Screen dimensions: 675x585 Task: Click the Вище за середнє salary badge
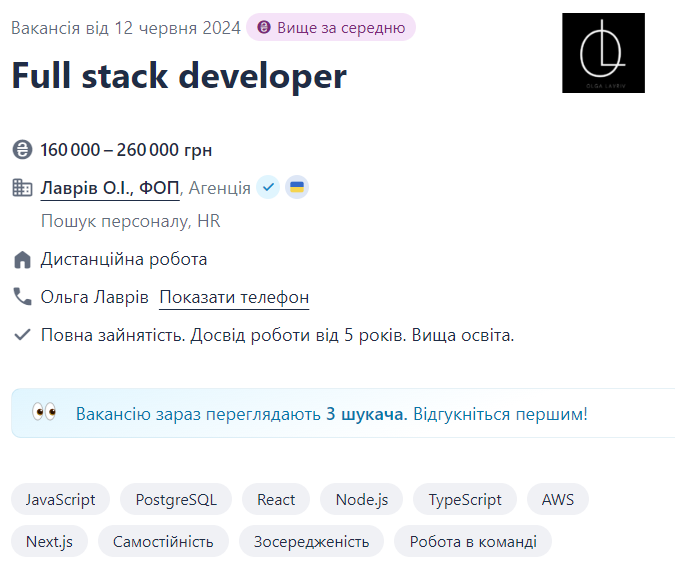331,27
